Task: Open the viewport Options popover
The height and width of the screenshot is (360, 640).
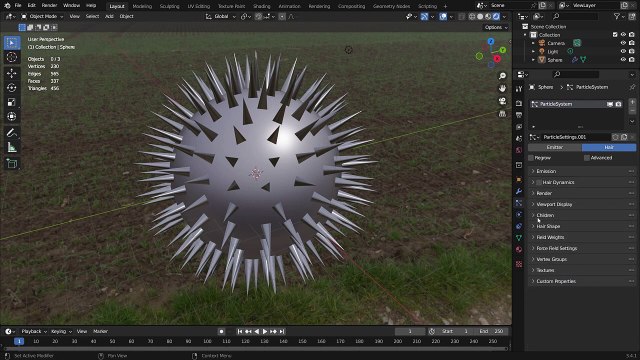Action: [496, 27]
